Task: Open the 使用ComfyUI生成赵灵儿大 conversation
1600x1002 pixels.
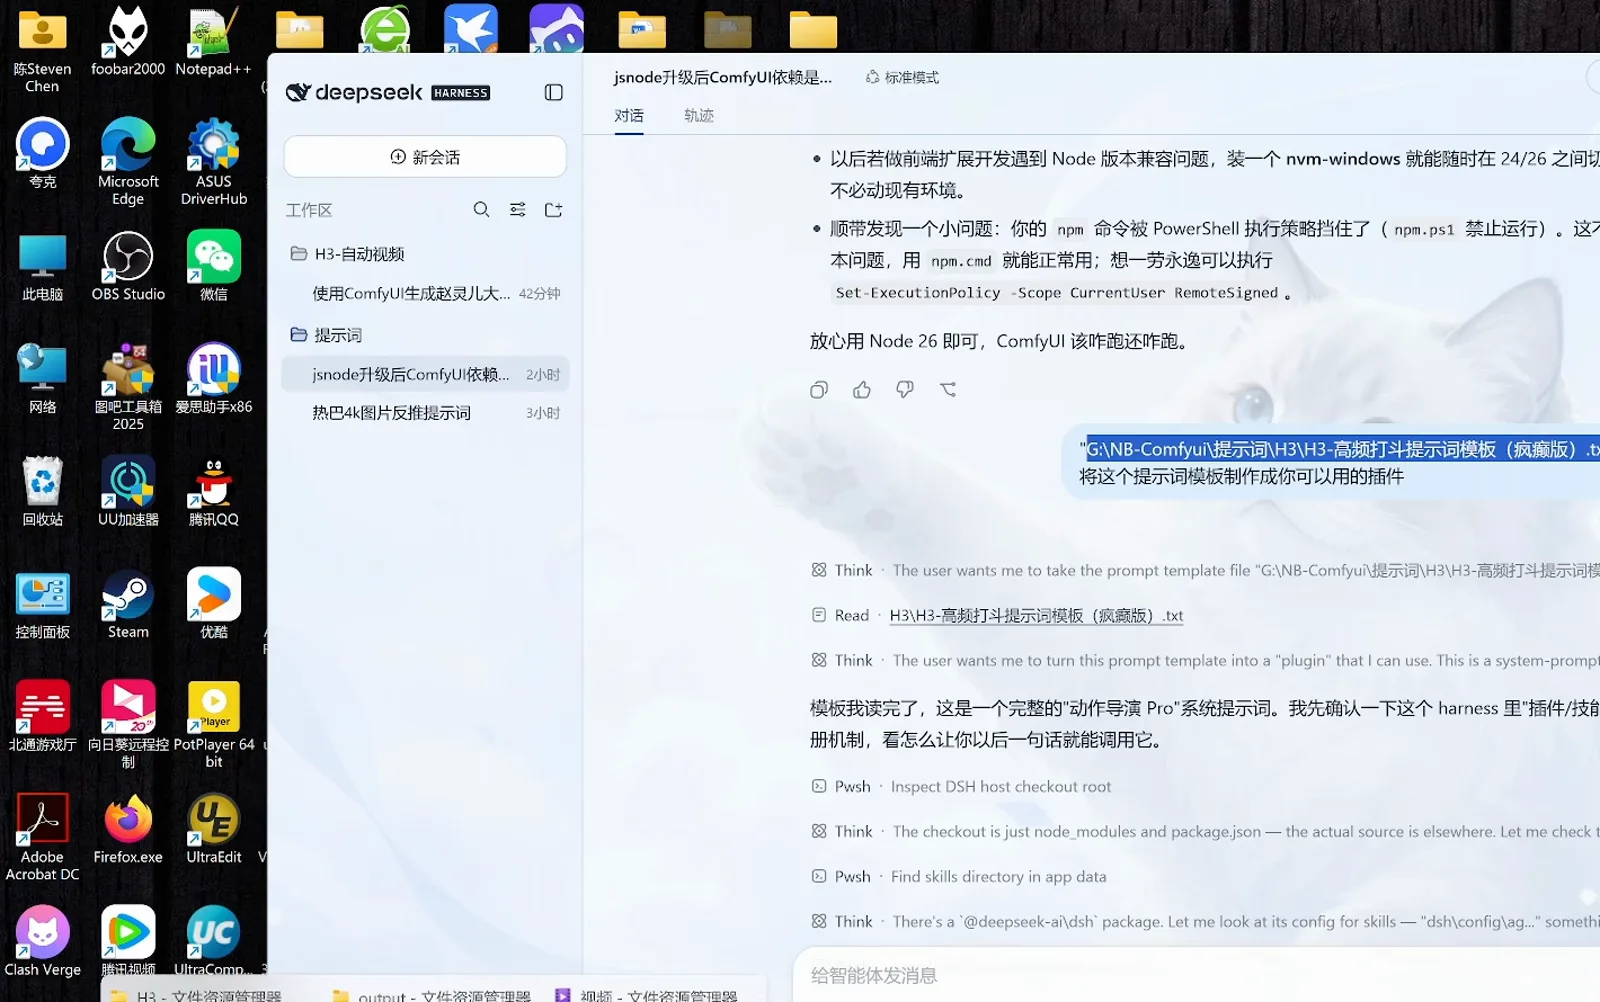Action: point(425,293)
